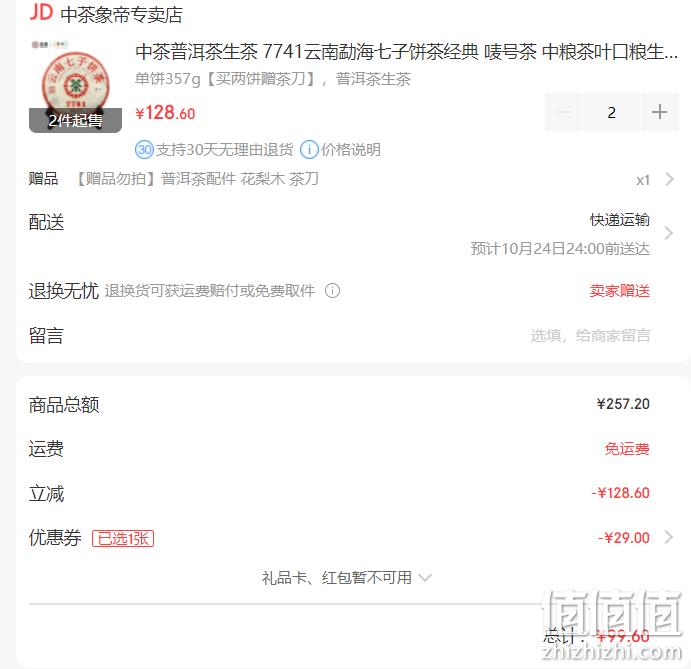Click the quantity field showing 2
Screen dimensions: 691x669
[612, 112]
